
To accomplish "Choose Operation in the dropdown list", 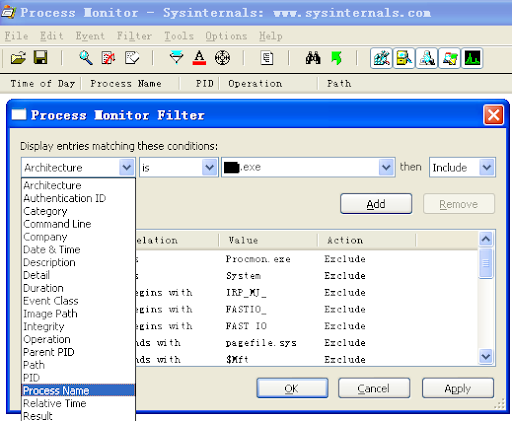I will click(x=78, y=339).
